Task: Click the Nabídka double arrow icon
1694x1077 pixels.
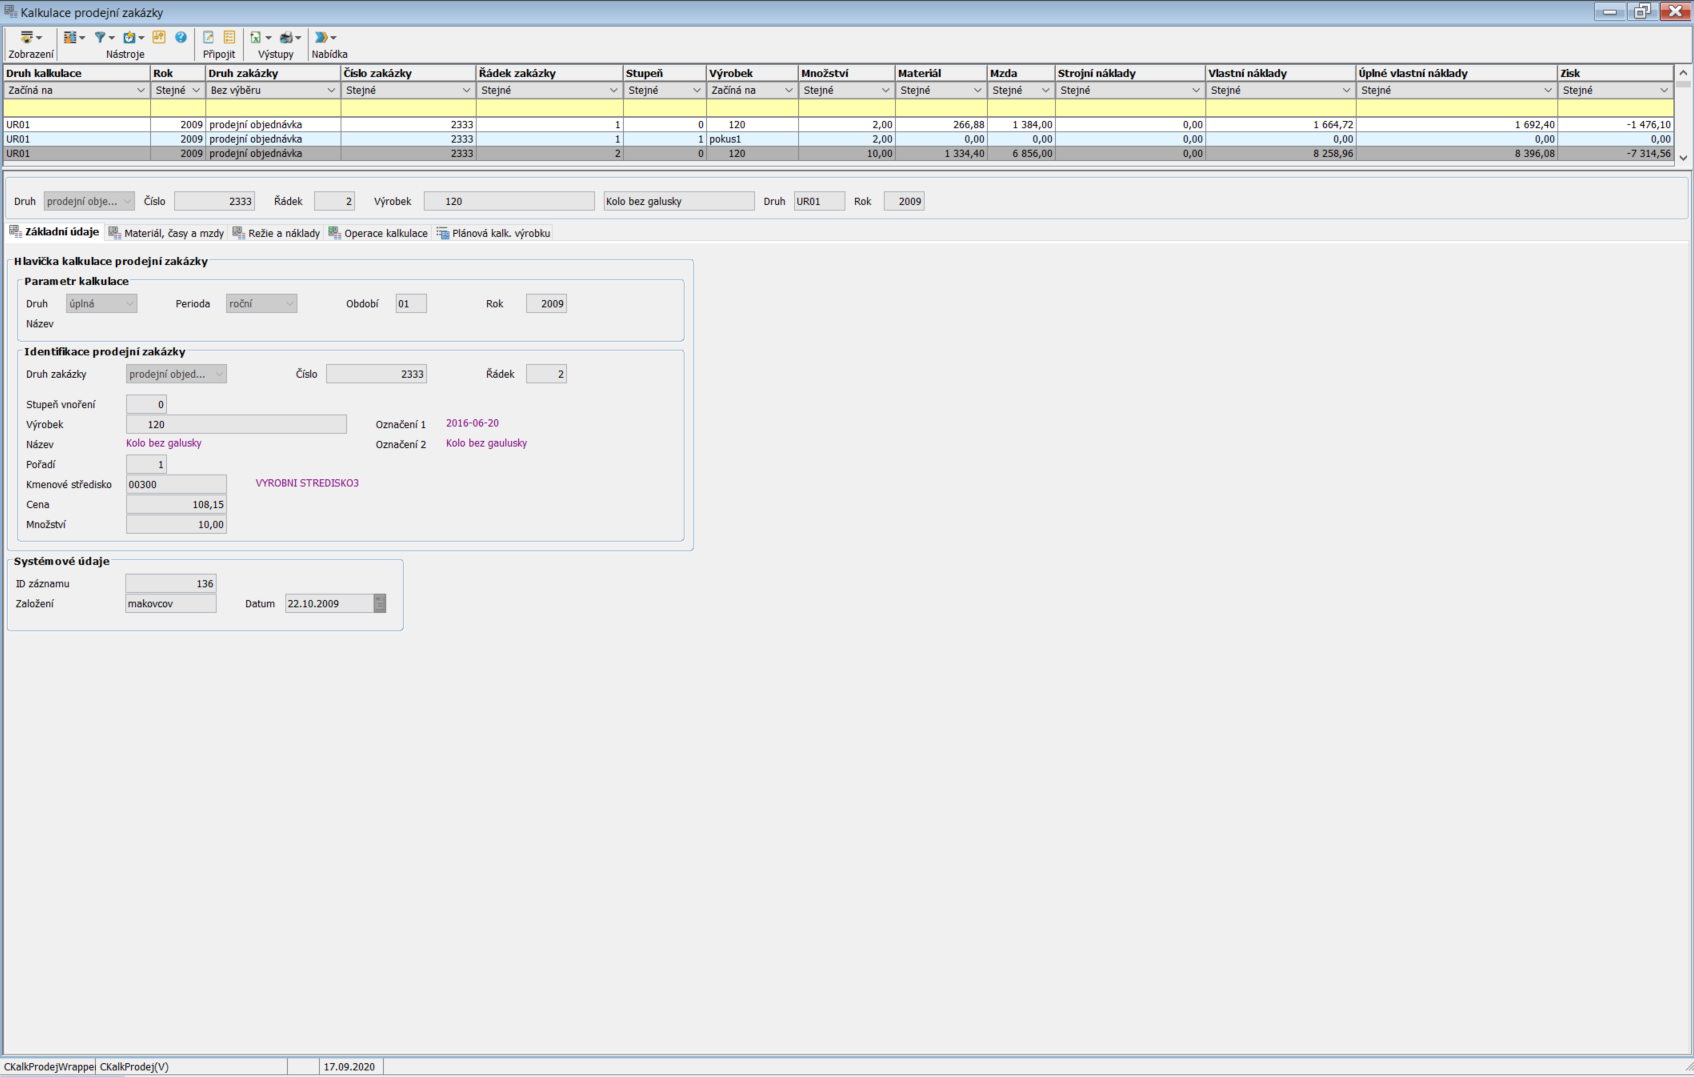Action: 322,38
